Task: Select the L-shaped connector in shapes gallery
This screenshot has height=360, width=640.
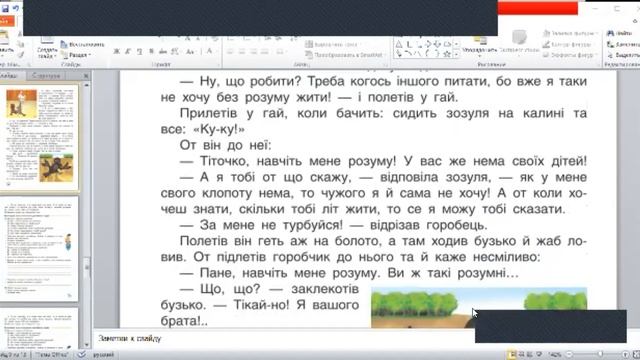Action: click(409, 44)
